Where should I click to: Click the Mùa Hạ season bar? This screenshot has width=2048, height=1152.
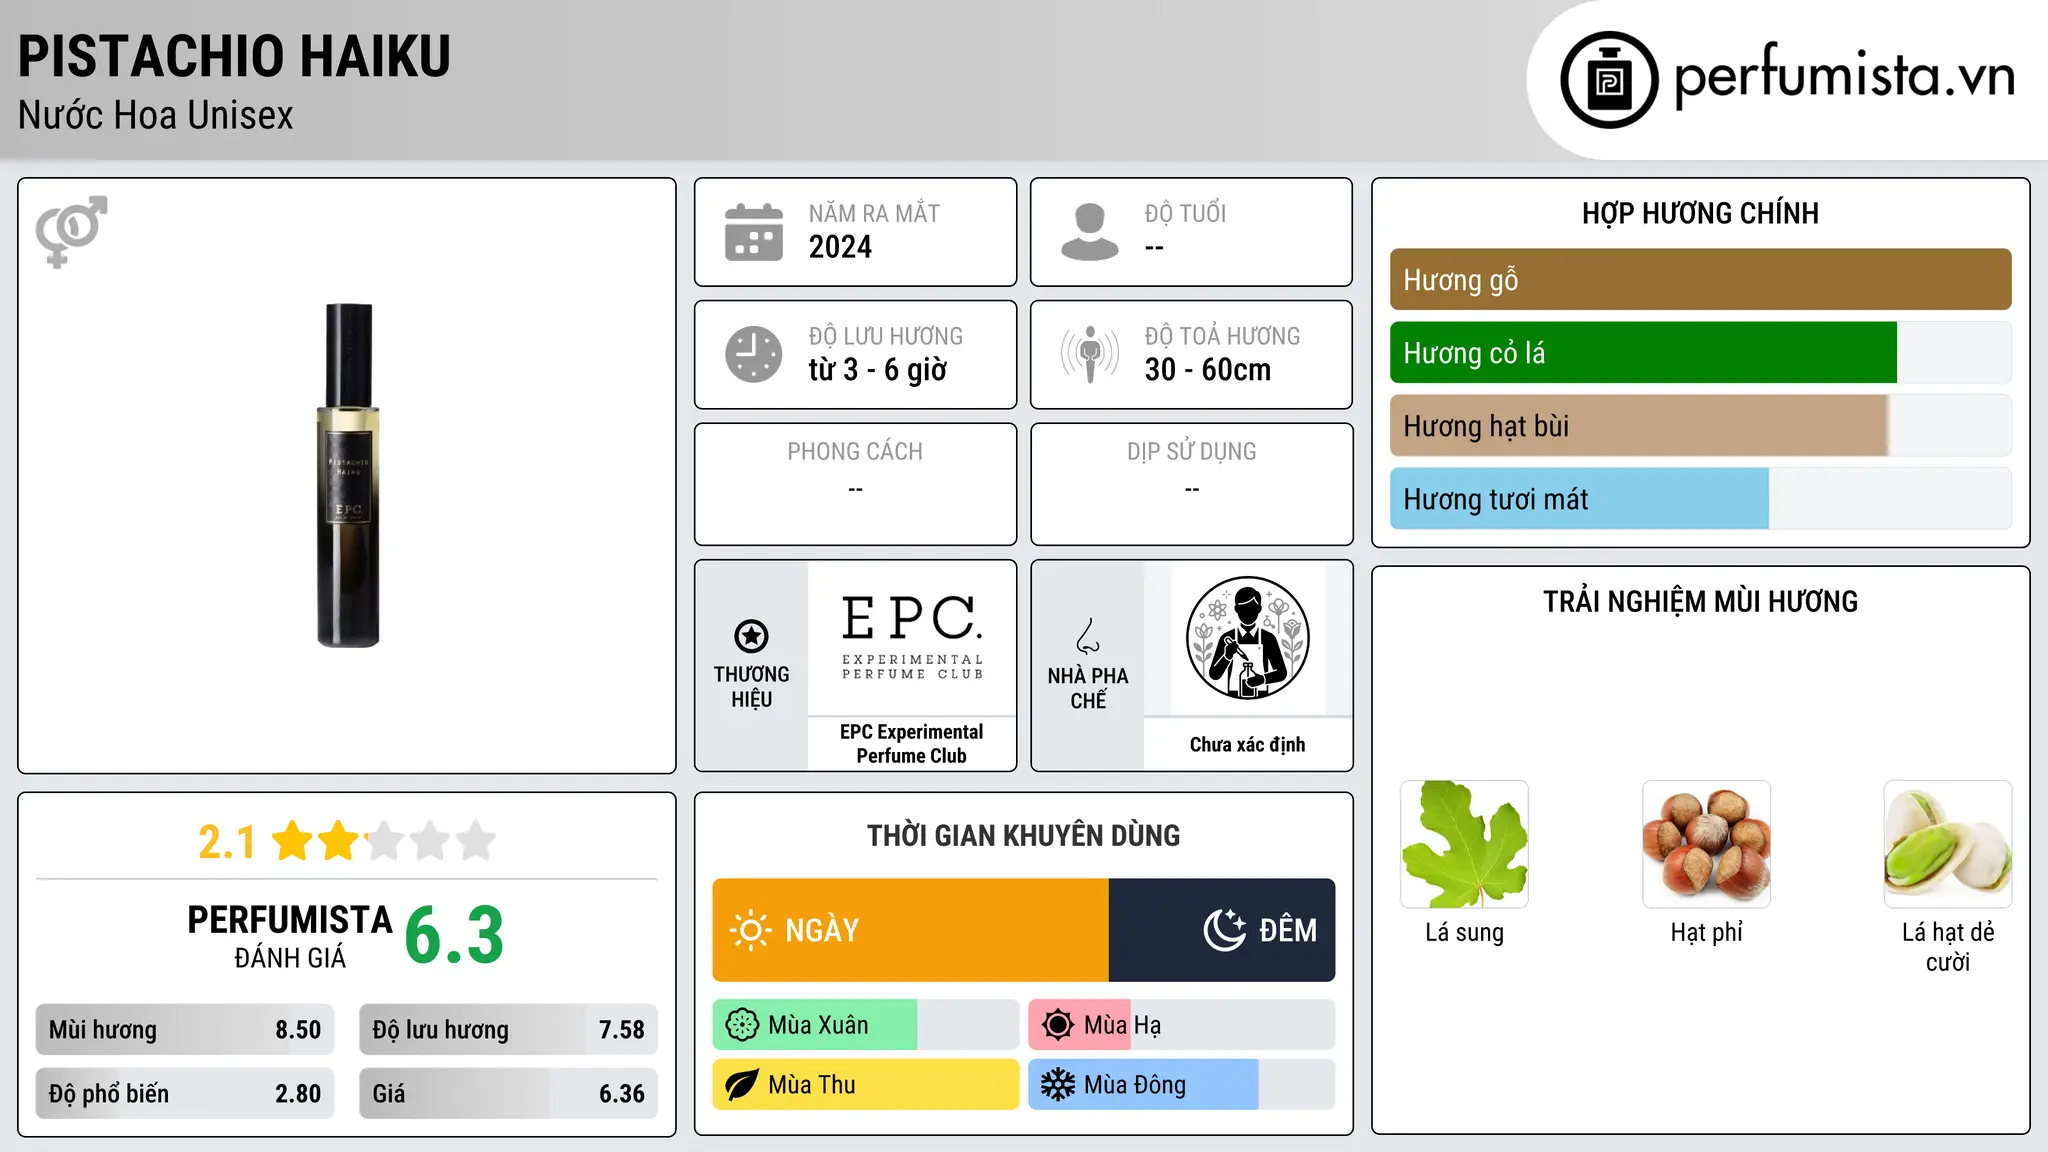[1182, 1025]
